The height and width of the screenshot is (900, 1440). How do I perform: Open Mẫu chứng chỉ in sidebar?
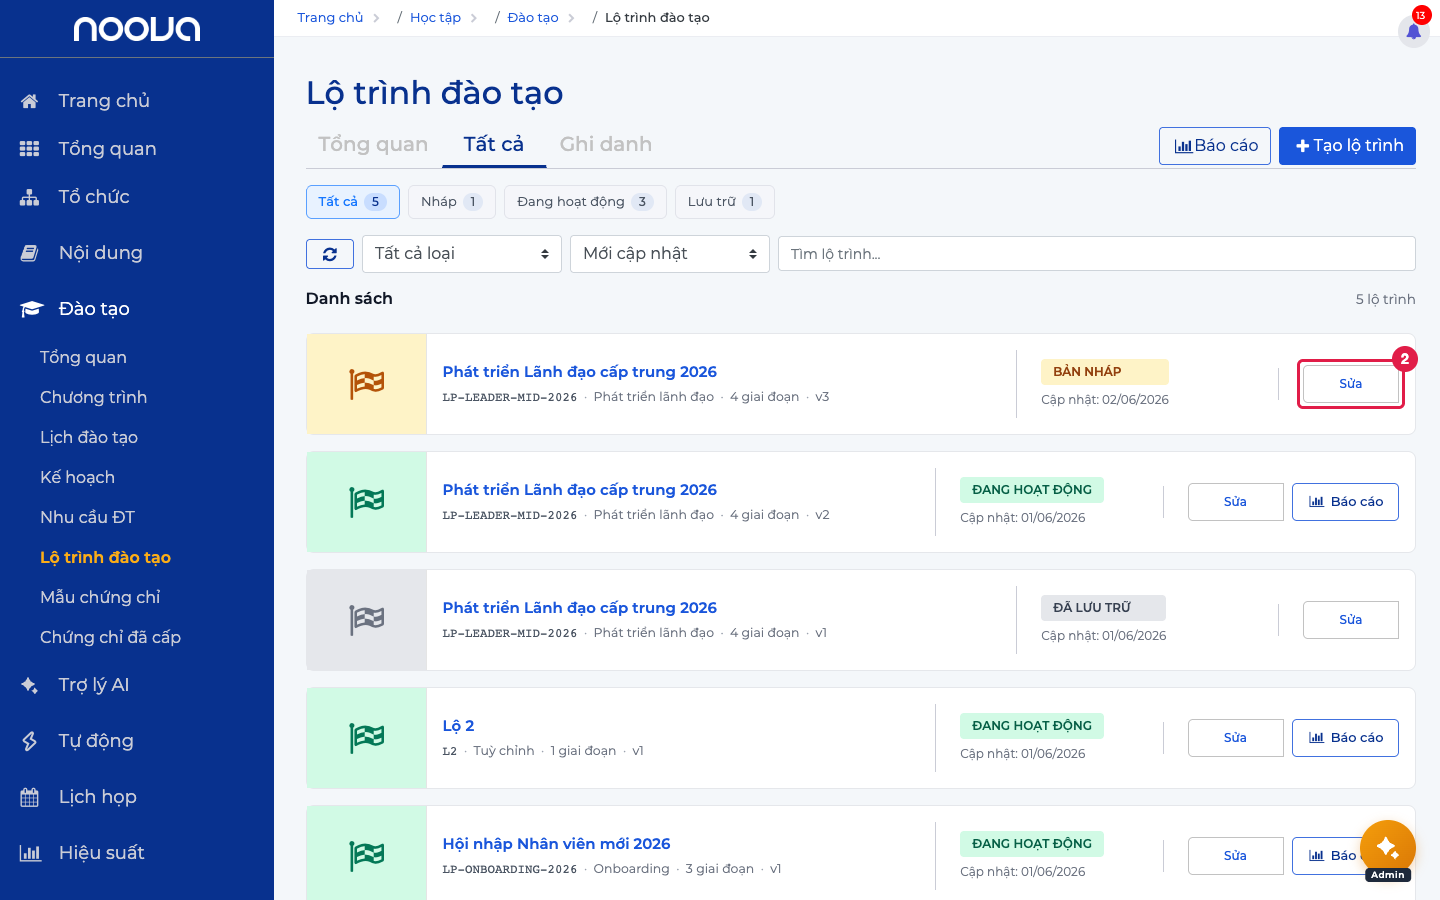[x=100, y=598]
